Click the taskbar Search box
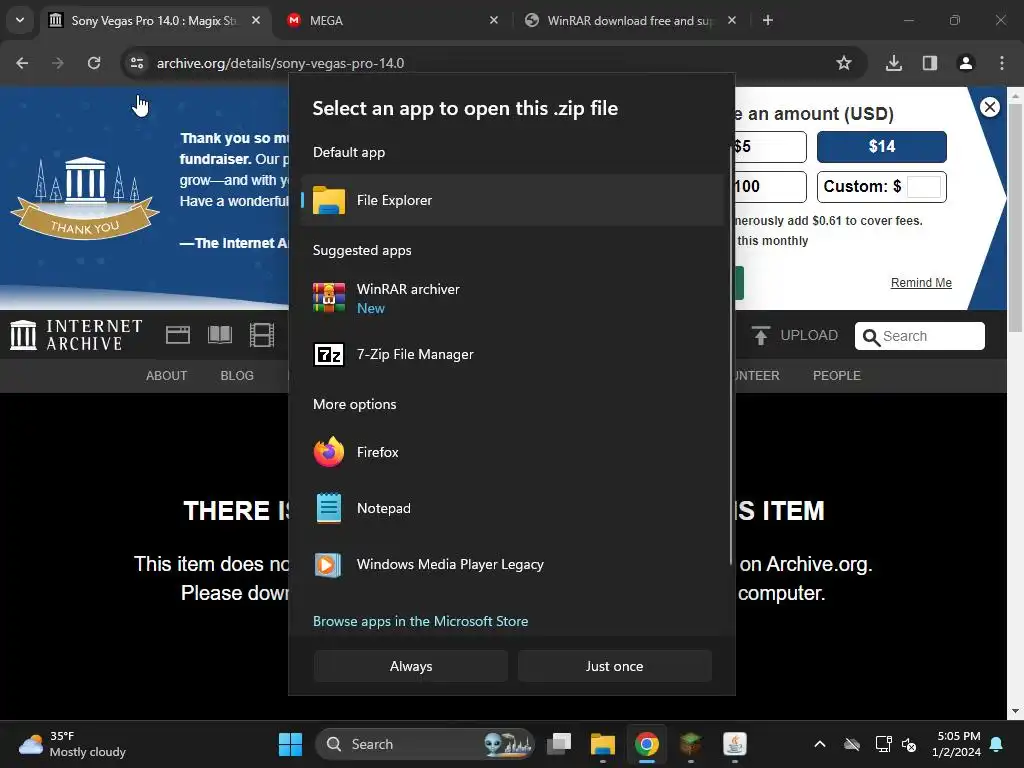 [424, 744]
